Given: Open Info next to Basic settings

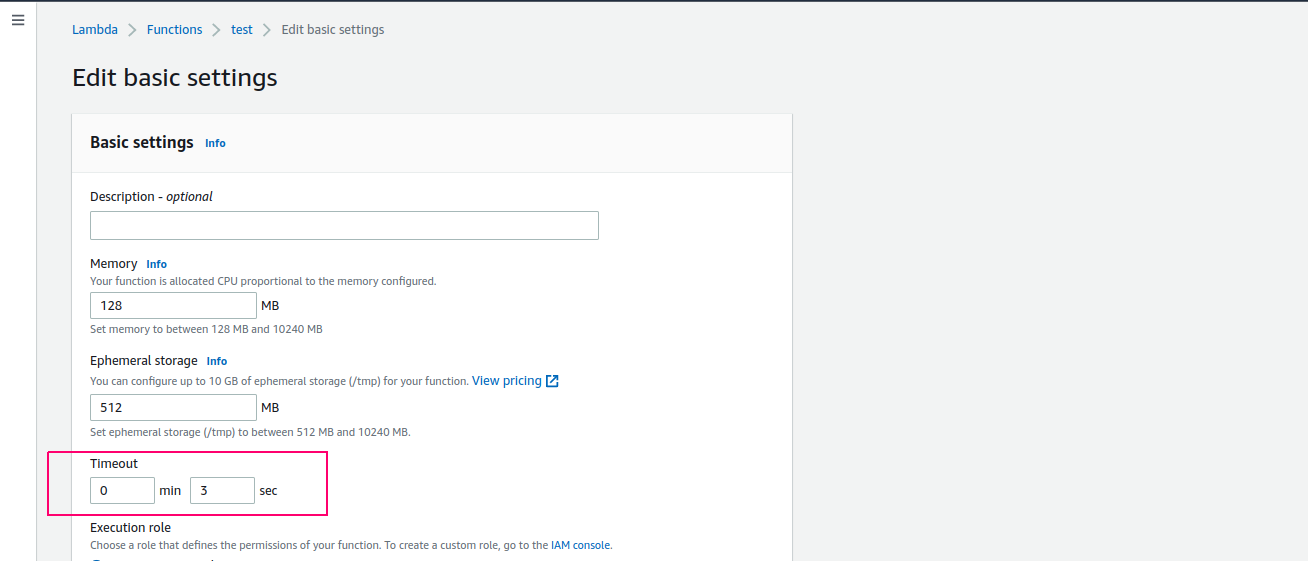Looking at the screenshot, I should click(215, 143).
